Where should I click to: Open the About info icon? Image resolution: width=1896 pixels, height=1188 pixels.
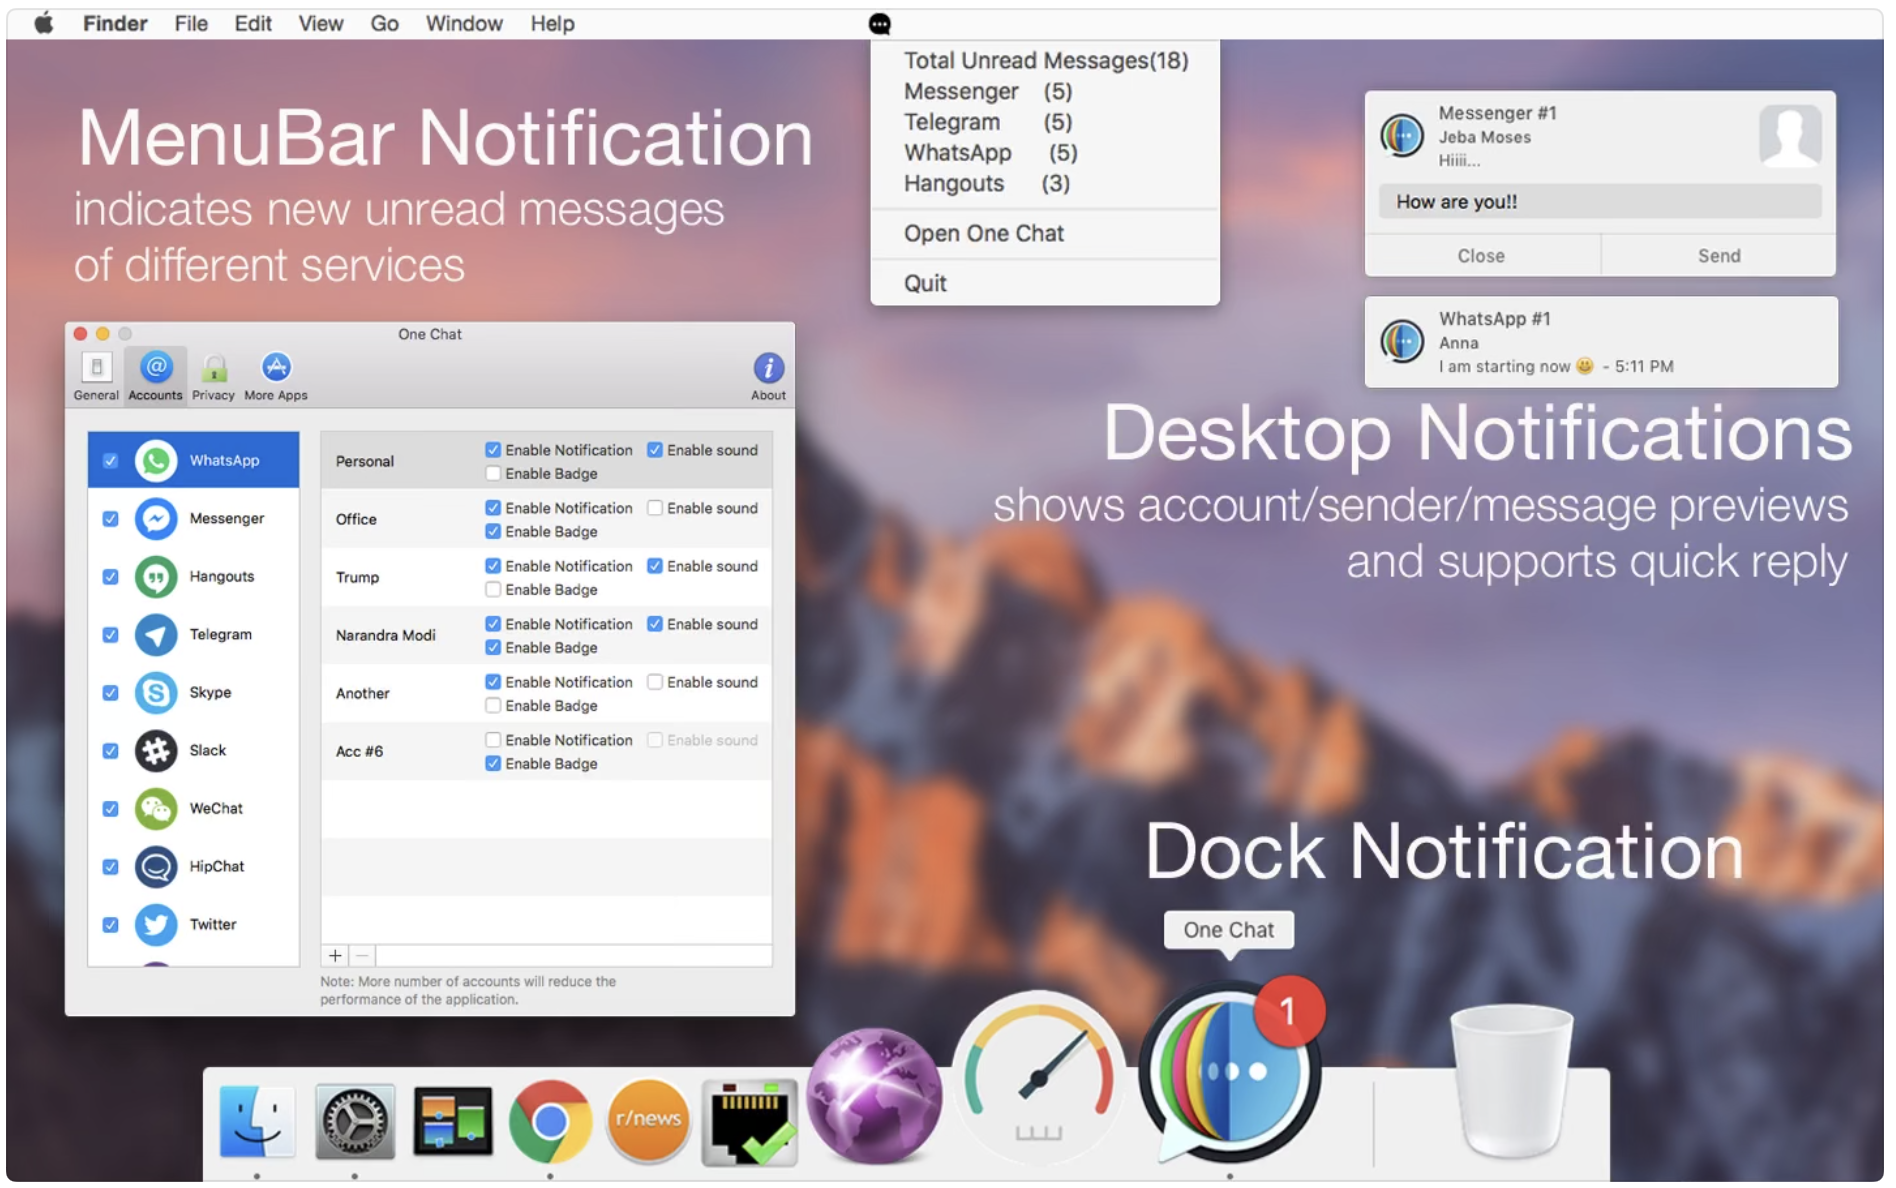(x=768, y=376)
